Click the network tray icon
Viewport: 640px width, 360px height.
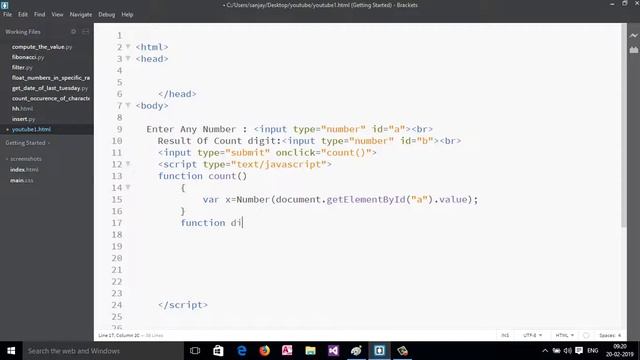click(x=556, y=351)
